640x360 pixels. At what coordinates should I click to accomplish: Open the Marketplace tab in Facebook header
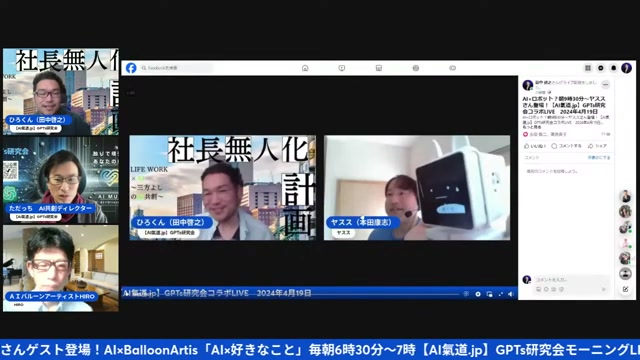tap(379, 68)
